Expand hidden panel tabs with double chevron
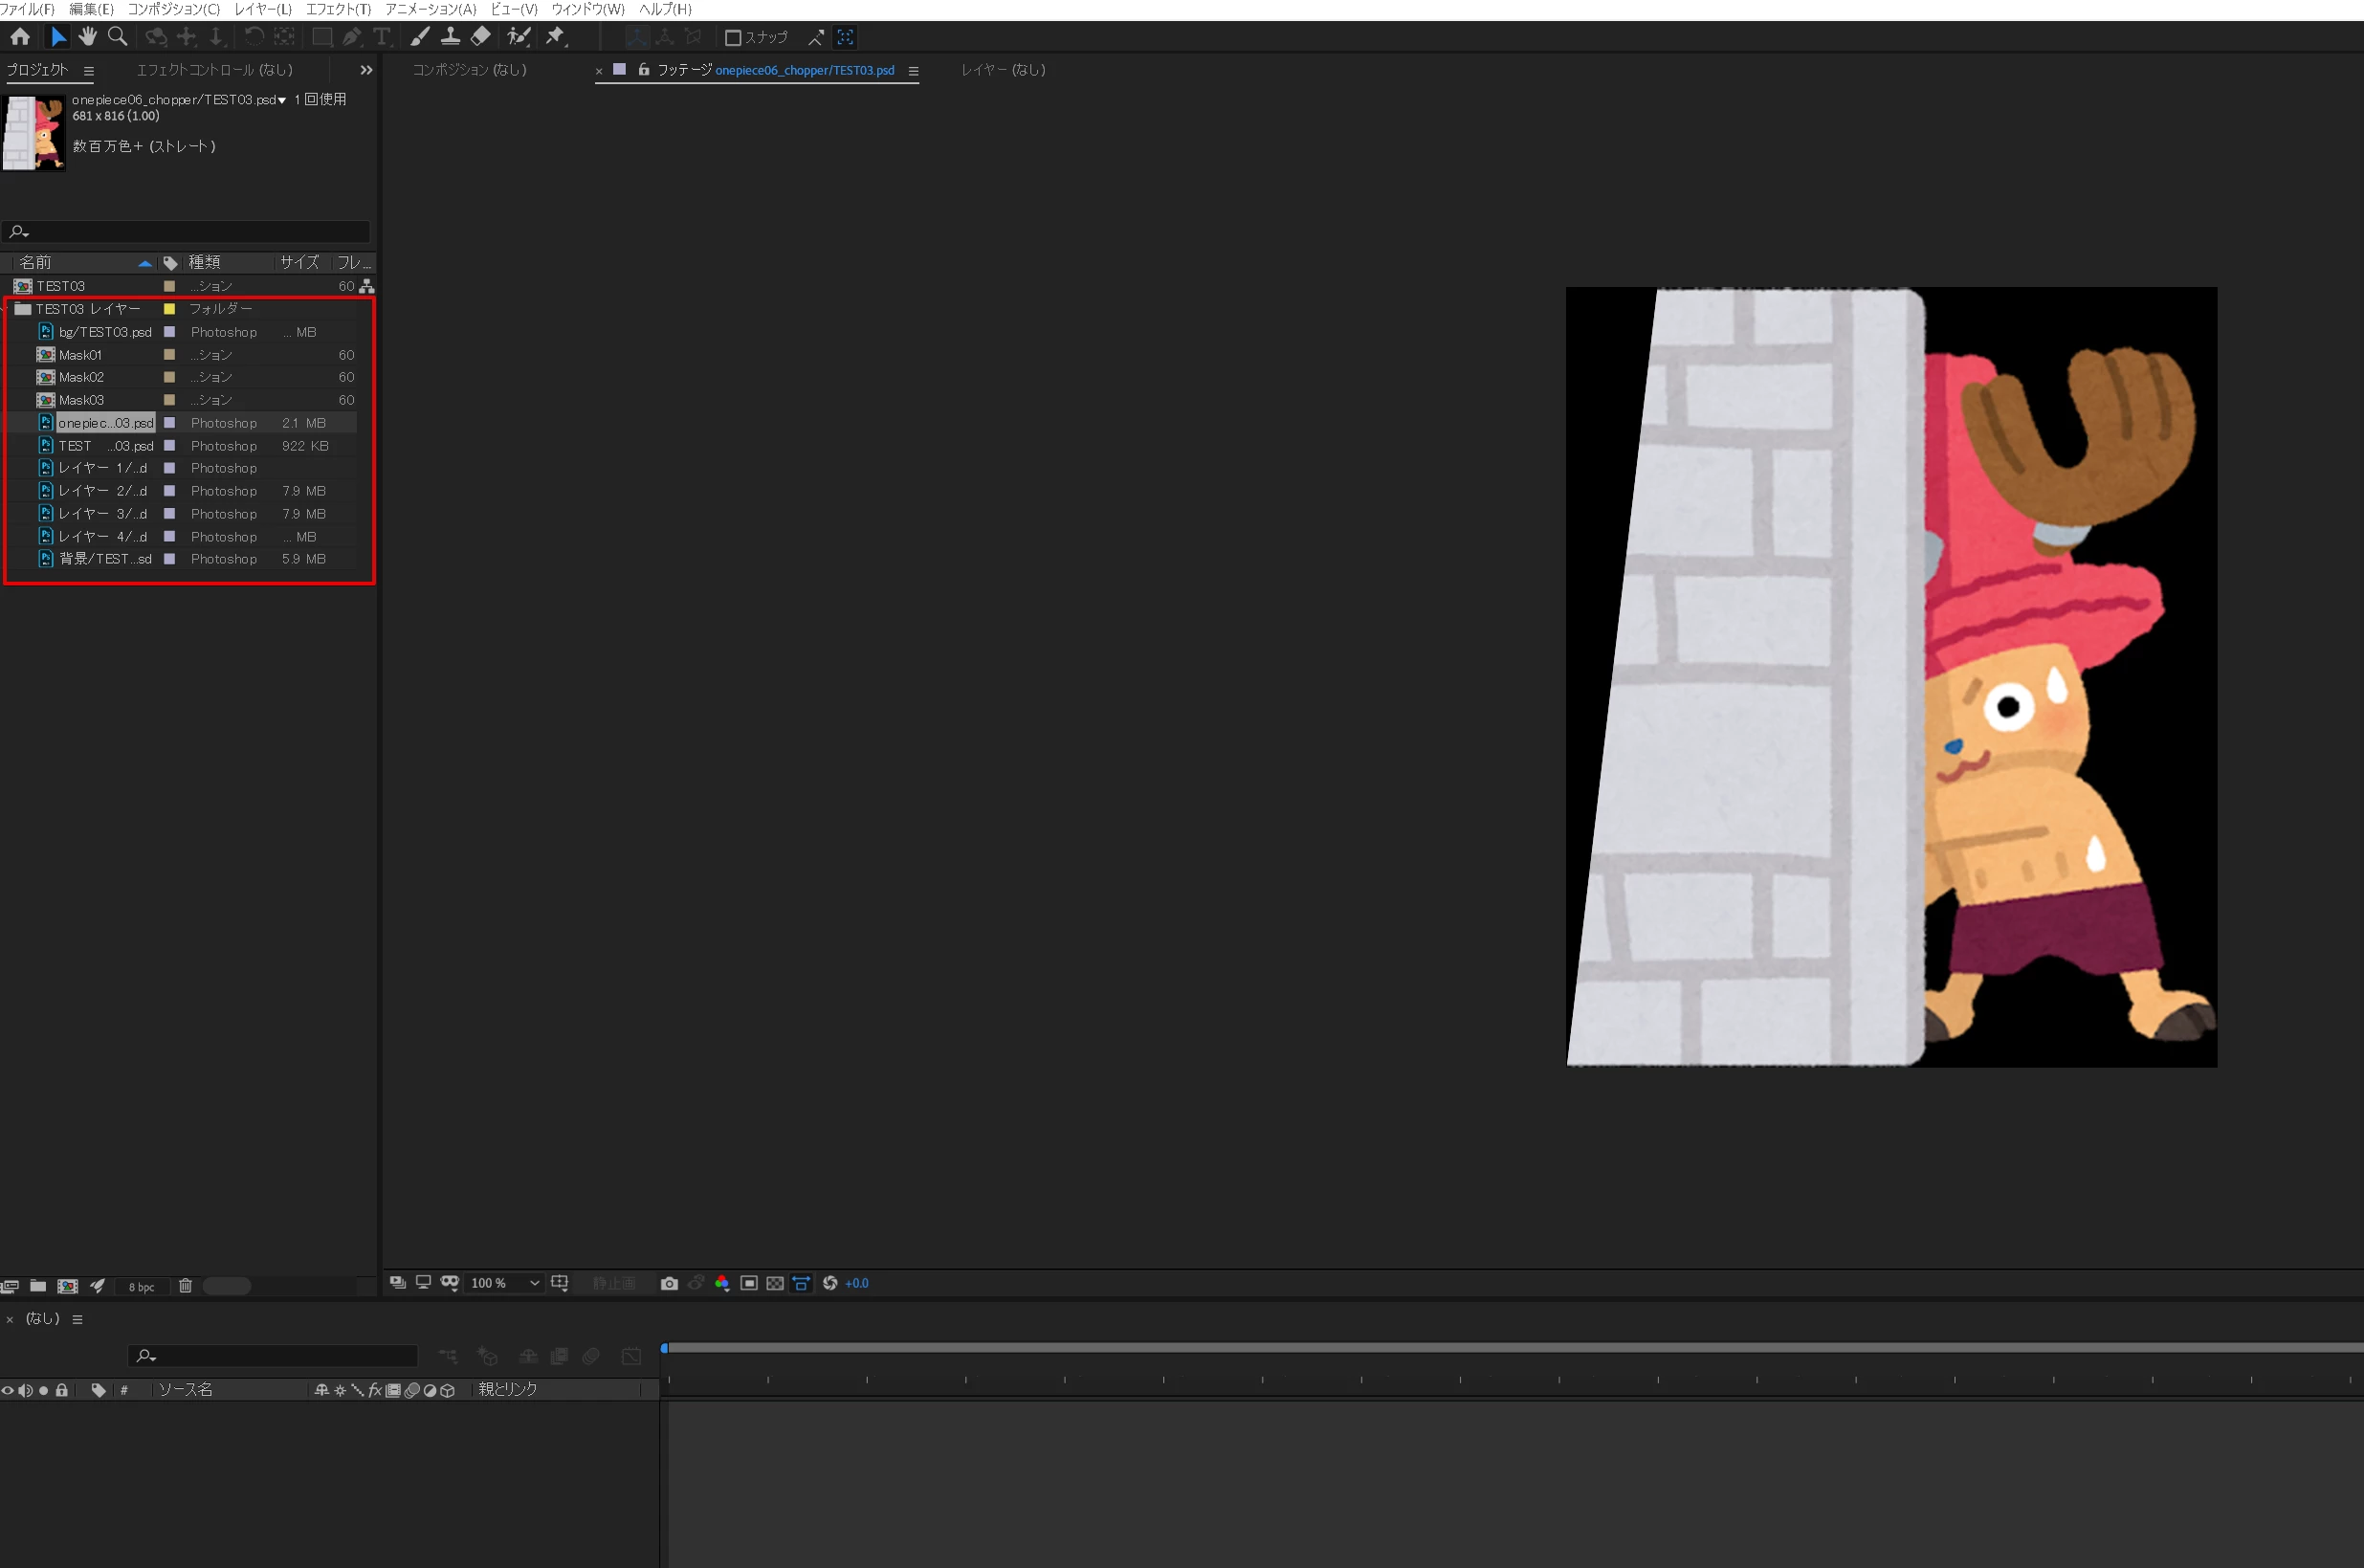2364x1568 pixels. pyautogui.click(x=366, y=70)
